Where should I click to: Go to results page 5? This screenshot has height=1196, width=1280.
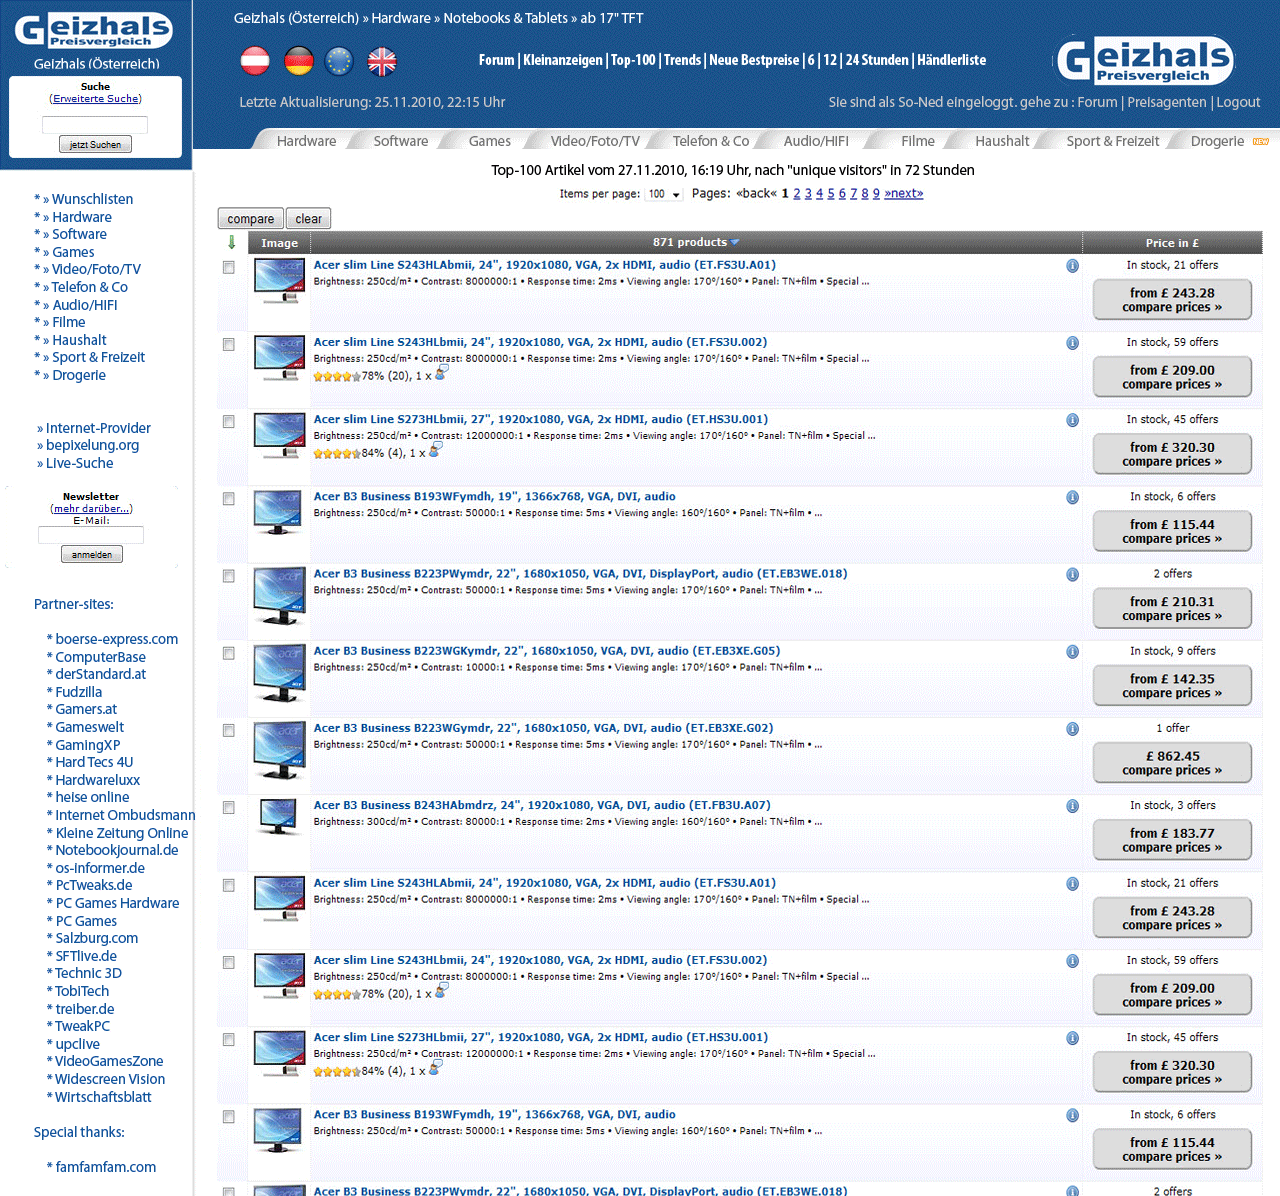(x=830, y=194)
